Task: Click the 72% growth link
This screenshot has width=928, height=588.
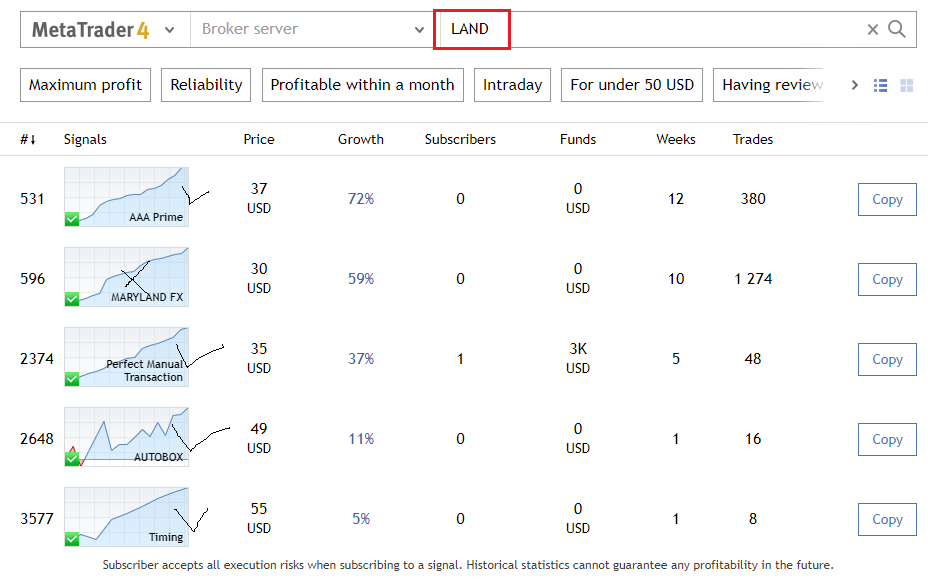Action: click(x=361, y=199)
